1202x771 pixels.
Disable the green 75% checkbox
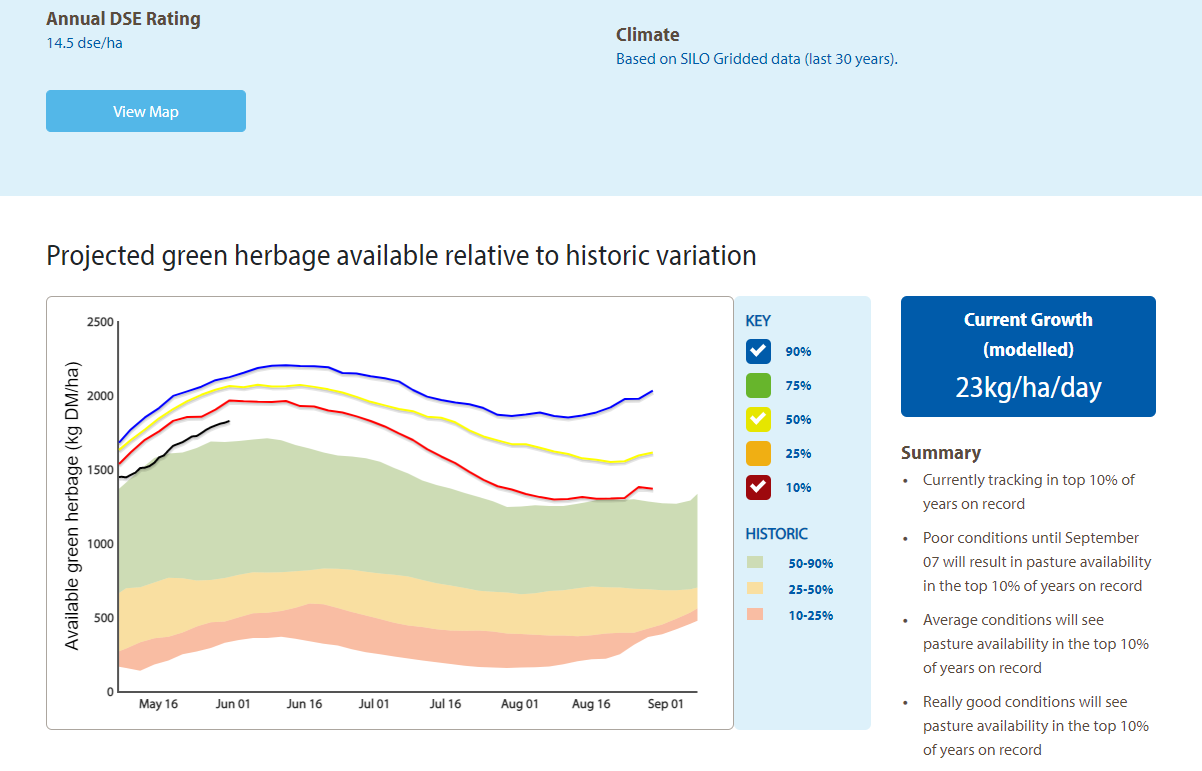pyautogui.click(x=758, y=385)
